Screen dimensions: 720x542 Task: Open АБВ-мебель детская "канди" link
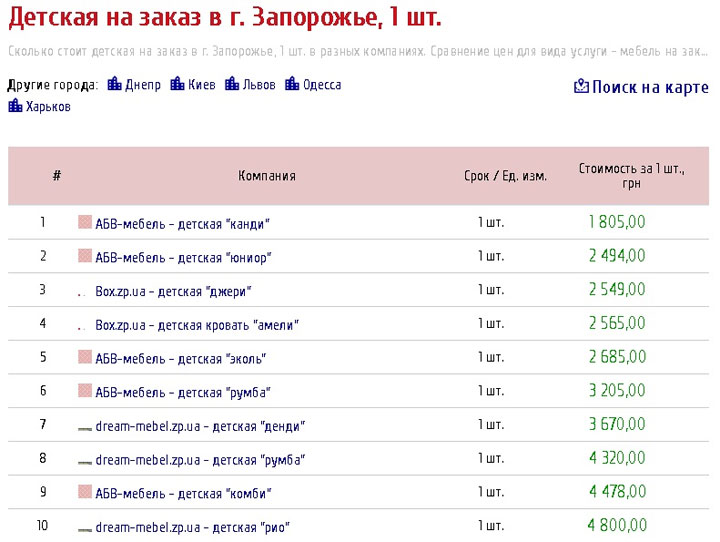183,224
